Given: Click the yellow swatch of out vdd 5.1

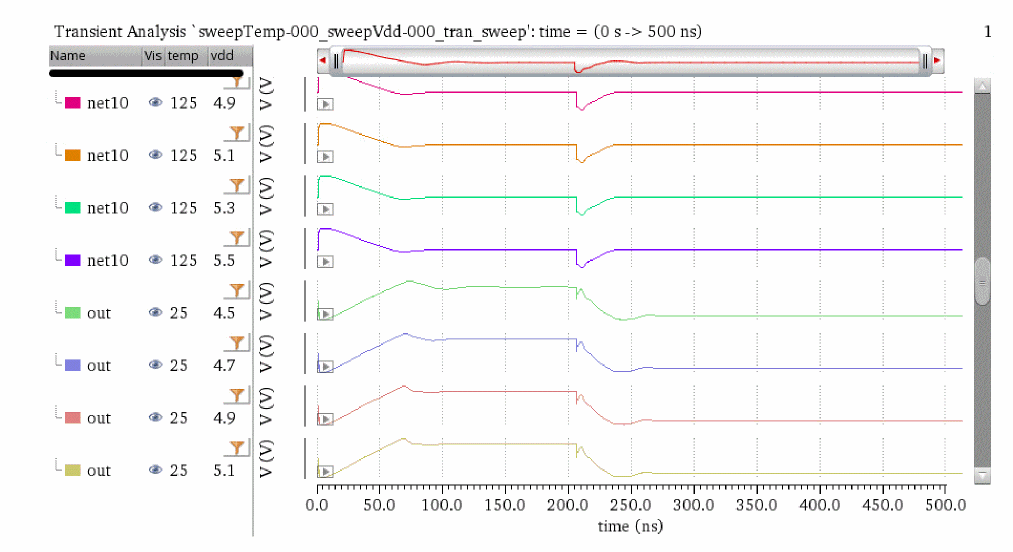Looking at the screenshot, I should [72, 470].
